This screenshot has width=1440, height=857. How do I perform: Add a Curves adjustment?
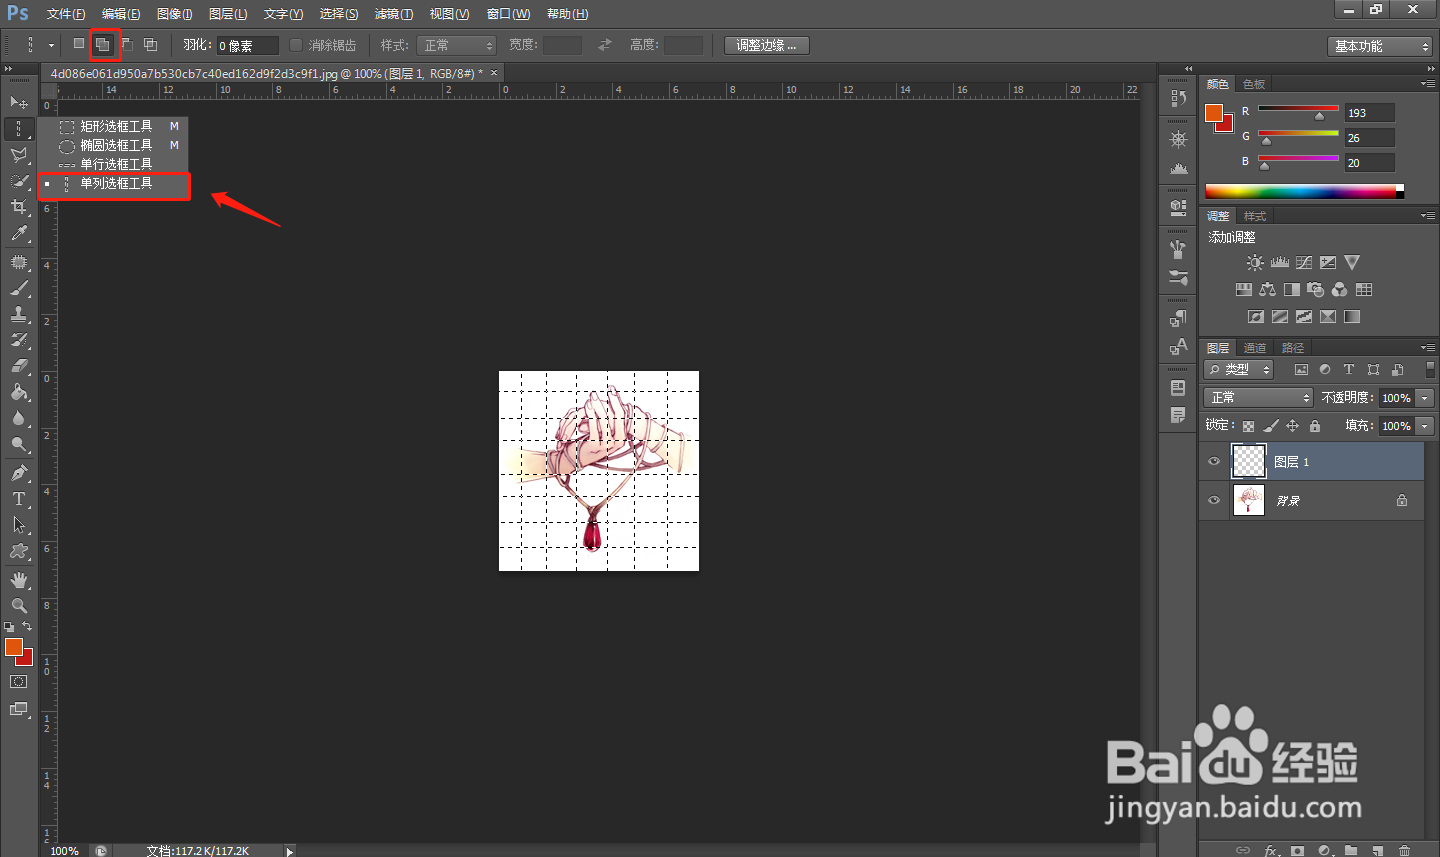[x=1304, y=262]
